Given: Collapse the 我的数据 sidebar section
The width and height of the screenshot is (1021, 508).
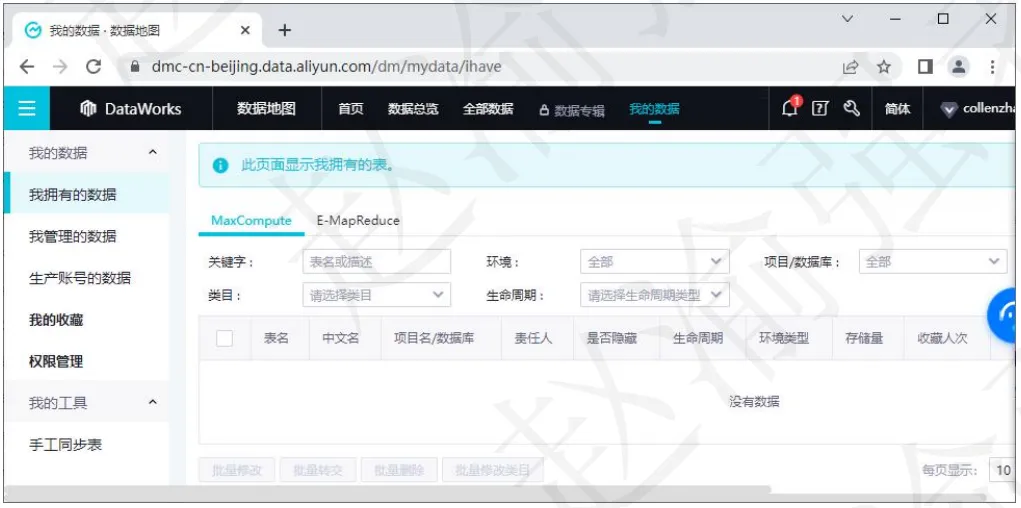Looking at the screenshot, I should [x=153, y=152].
